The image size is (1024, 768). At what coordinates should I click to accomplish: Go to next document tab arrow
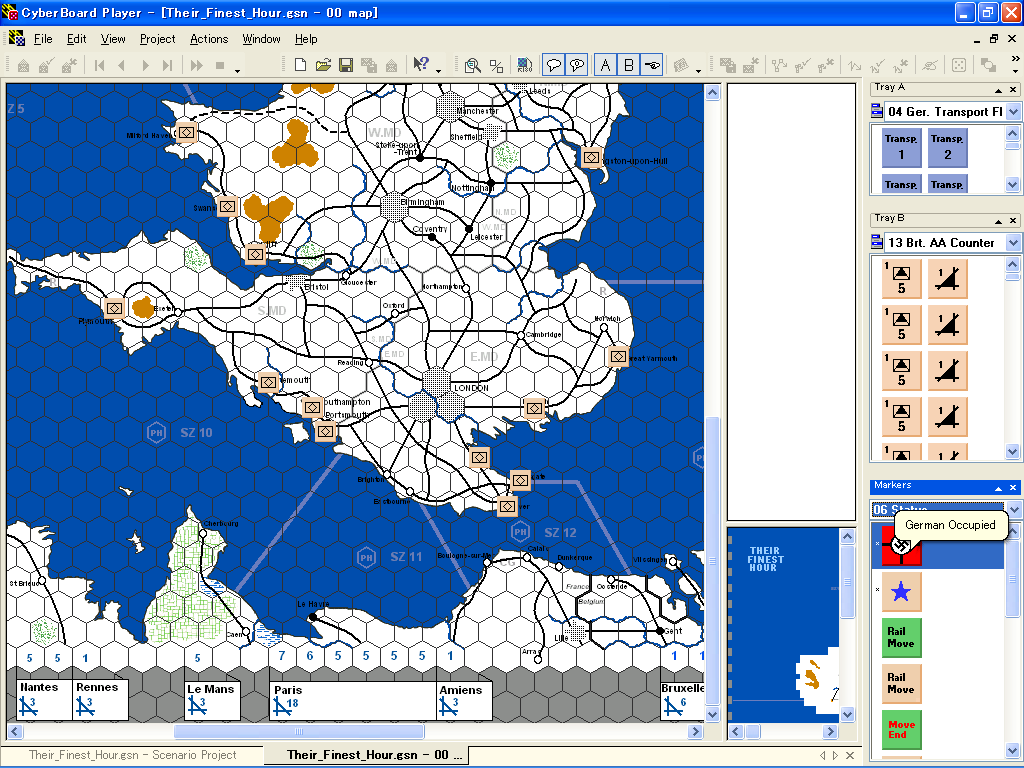coord(835,756)
